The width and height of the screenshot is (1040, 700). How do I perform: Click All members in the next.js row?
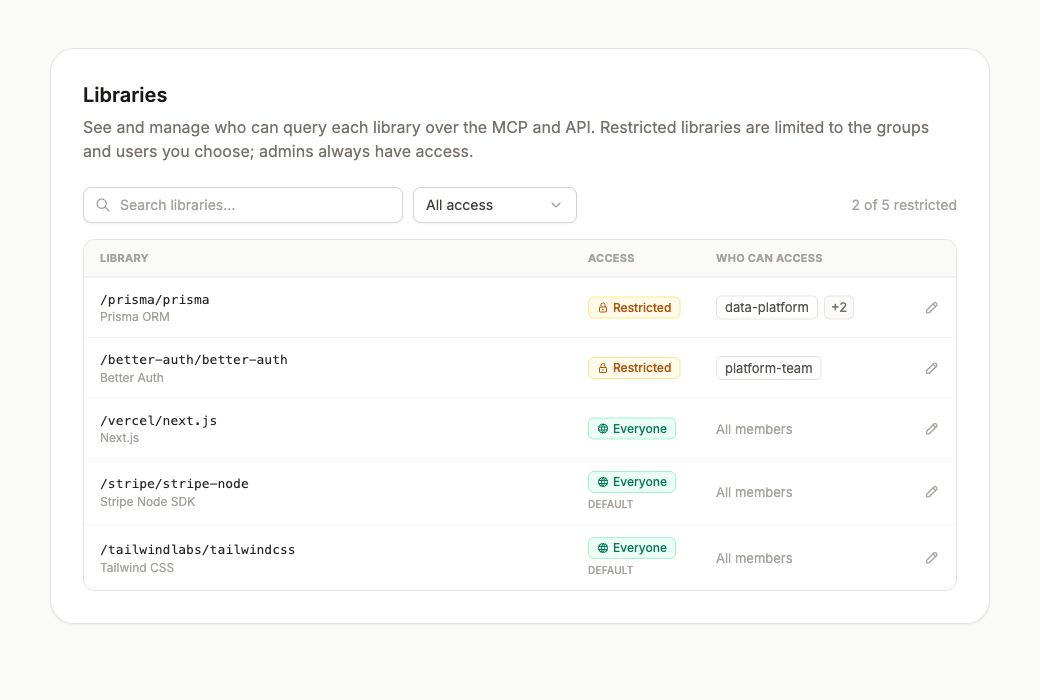click(754, 429)
